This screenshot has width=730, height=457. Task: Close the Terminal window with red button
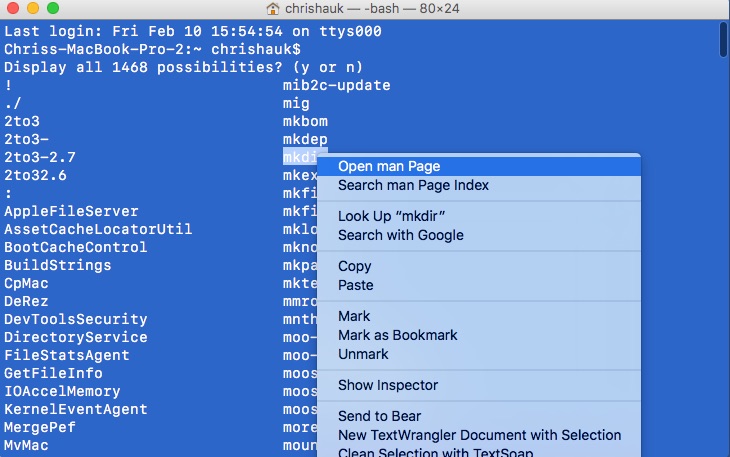[13, 8]
